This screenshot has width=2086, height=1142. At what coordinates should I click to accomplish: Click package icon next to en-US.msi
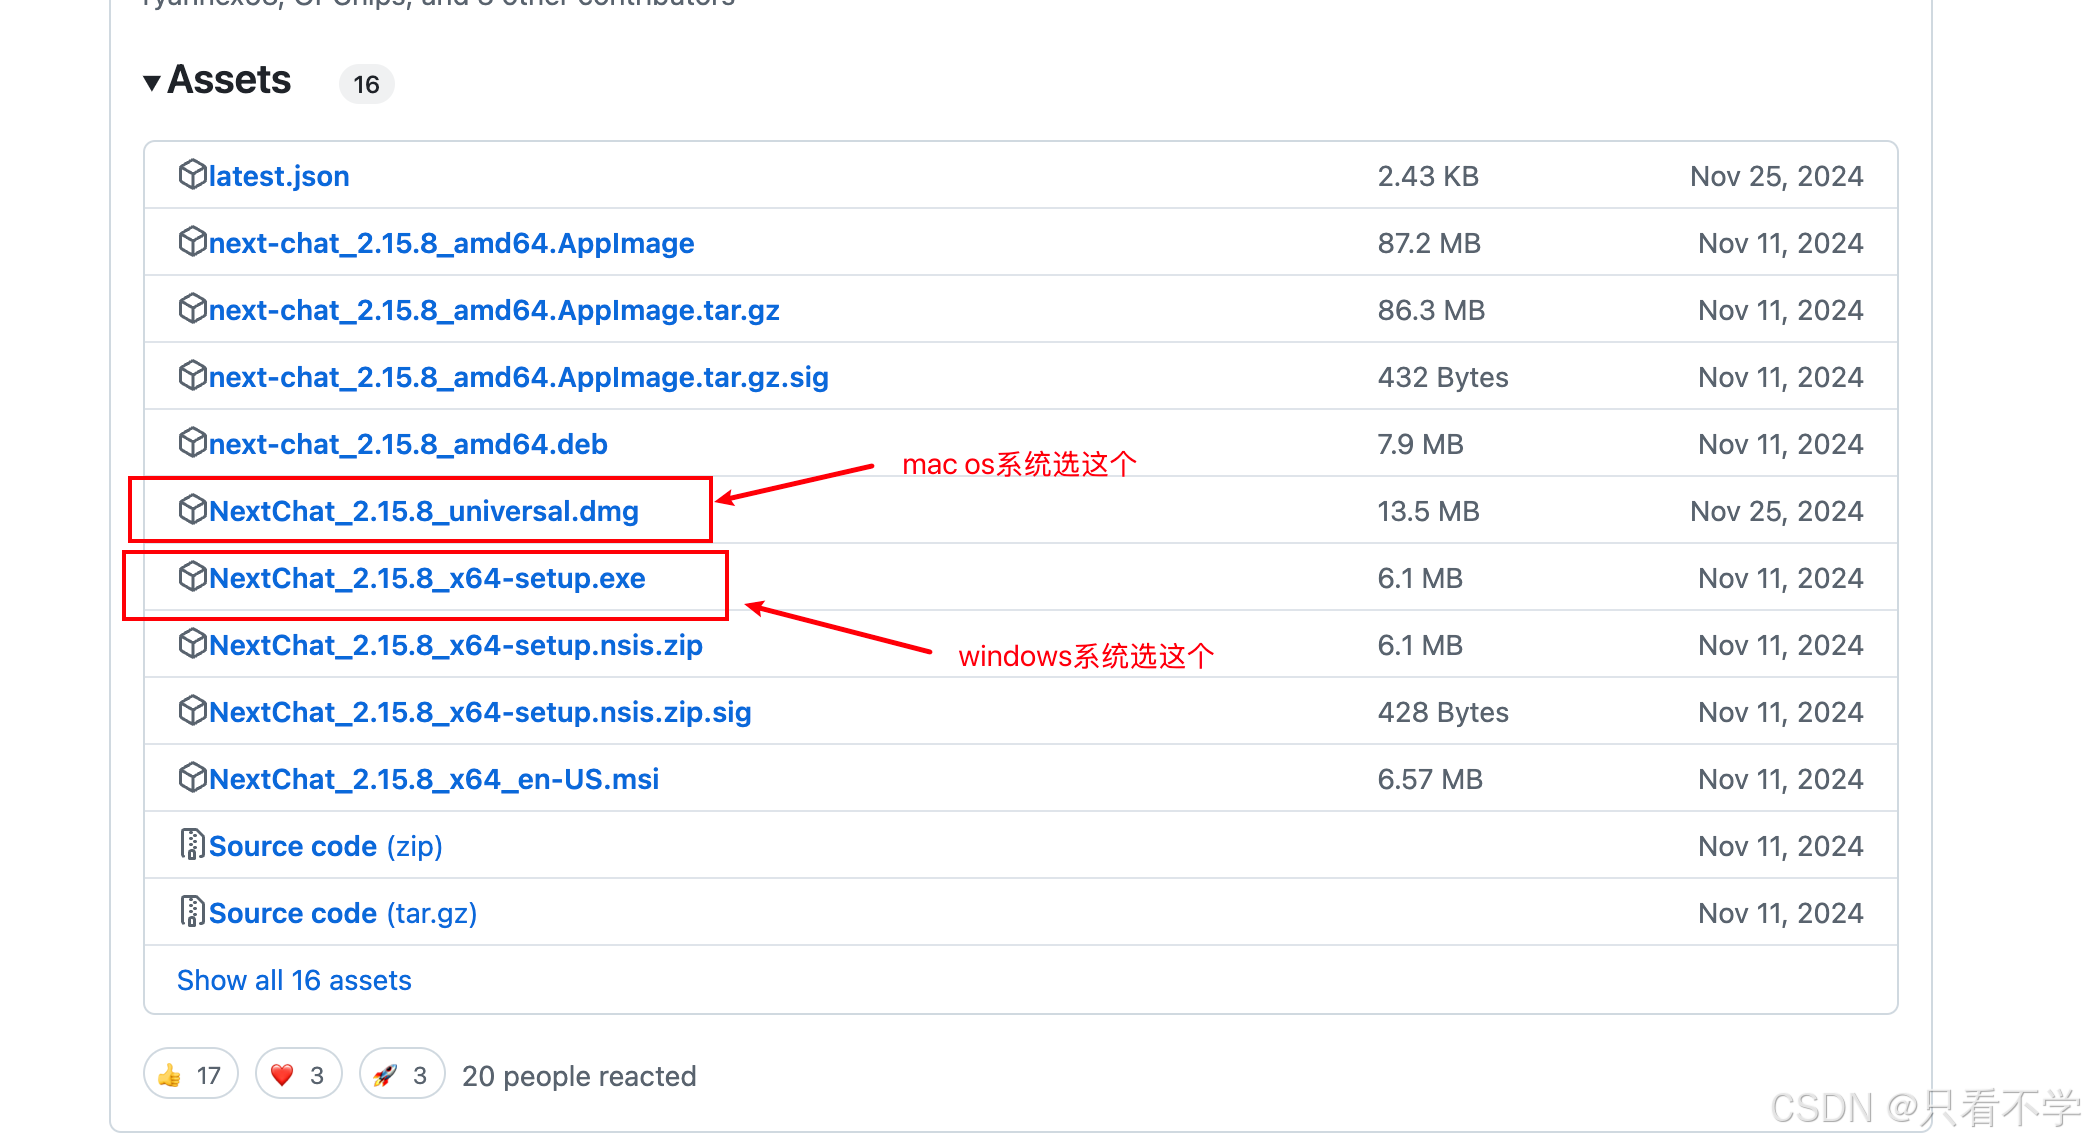(x=192, y=778)
